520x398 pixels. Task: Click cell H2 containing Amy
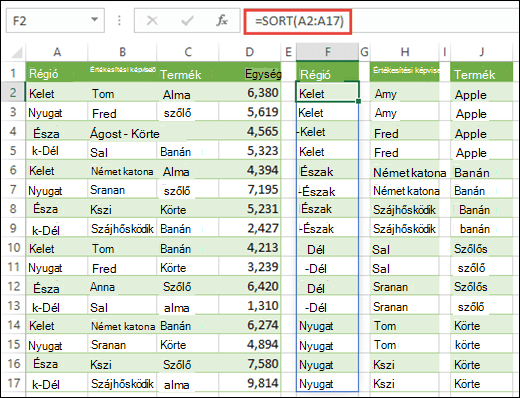click(x=405, y=92)
